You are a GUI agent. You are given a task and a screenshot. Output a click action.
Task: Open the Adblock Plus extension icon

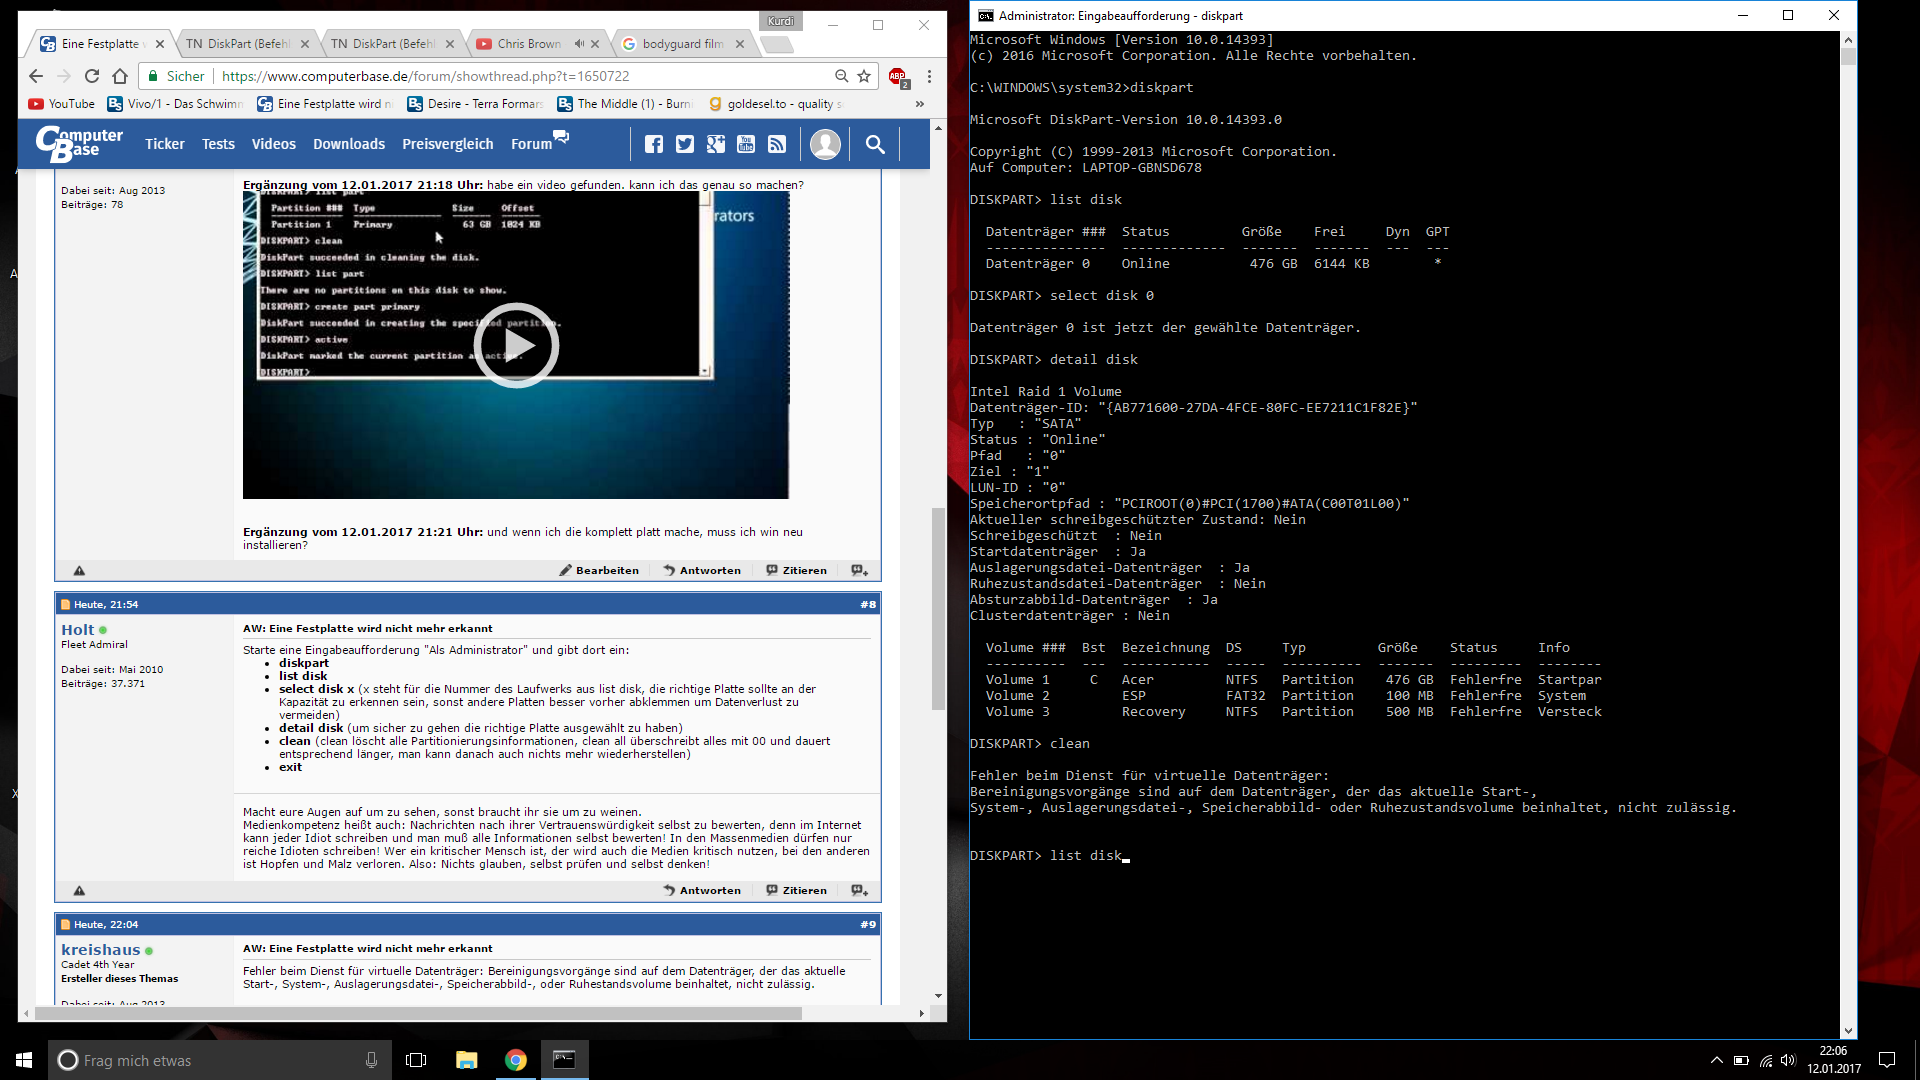tap(898, 76)
